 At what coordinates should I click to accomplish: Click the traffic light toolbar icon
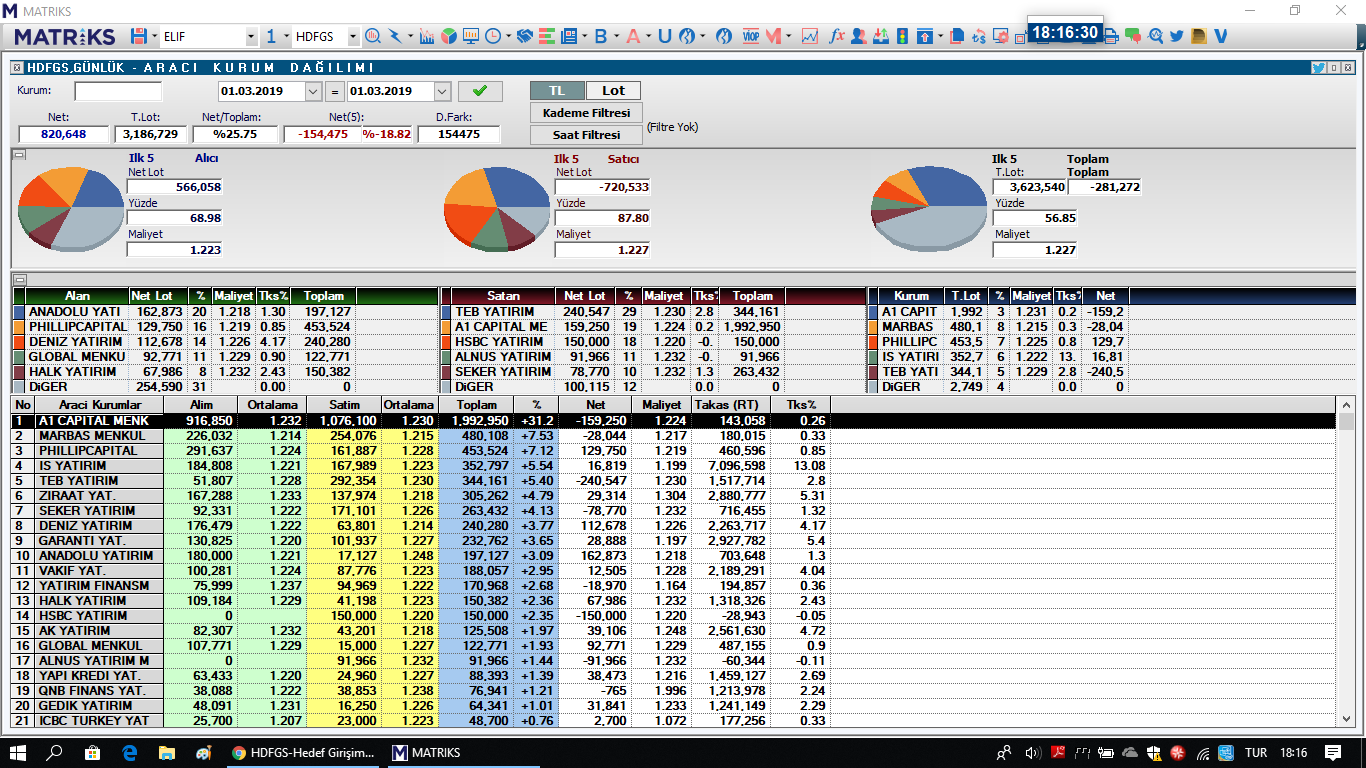(902, 37)
